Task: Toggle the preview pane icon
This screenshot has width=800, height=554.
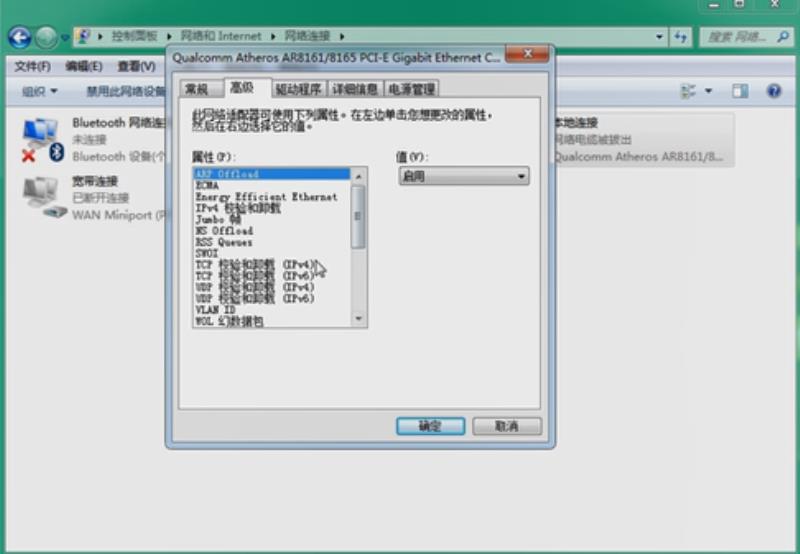Action: 740,91
